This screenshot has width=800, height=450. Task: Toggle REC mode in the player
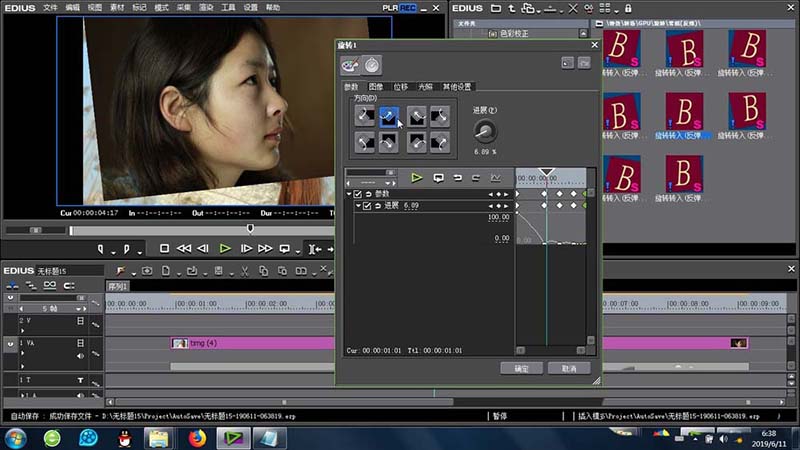(408, 8)
